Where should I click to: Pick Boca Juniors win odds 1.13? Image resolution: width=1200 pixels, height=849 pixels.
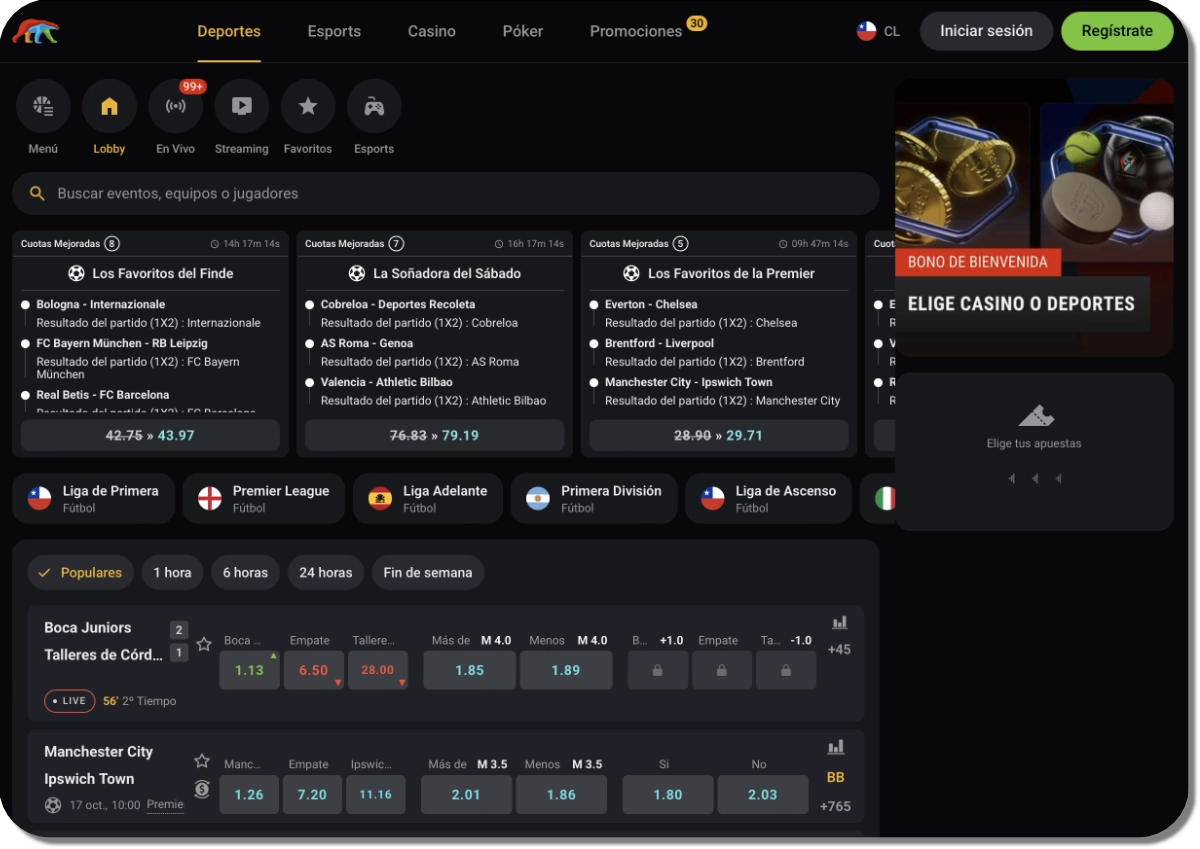250,670
